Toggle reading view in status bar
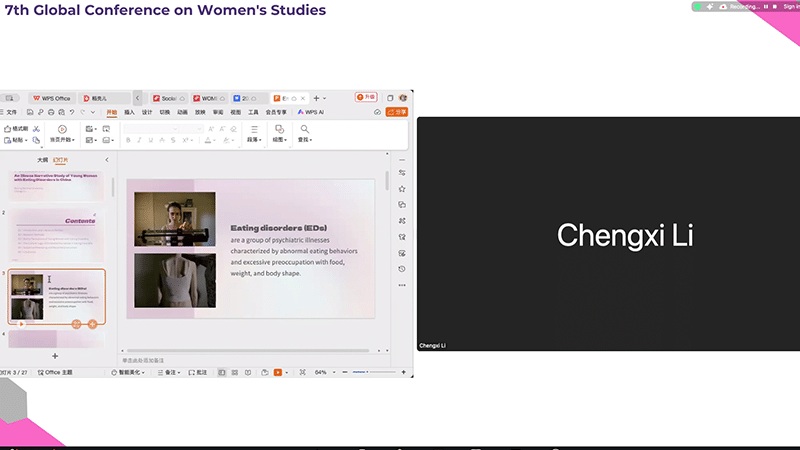The image size is (800, 450). click(249, 372)
